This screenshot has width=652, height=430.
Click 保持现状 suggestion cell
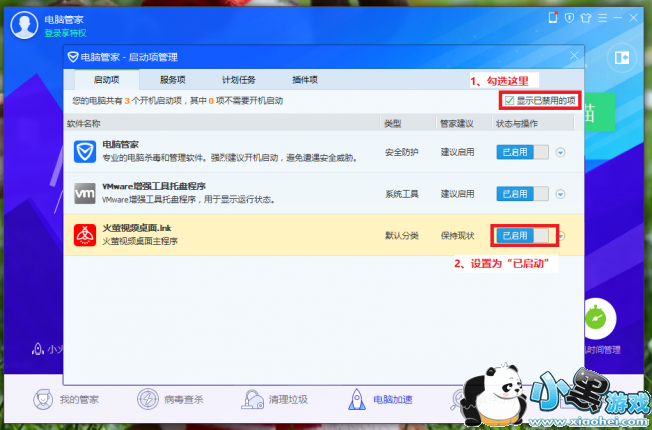coord(457,236)
